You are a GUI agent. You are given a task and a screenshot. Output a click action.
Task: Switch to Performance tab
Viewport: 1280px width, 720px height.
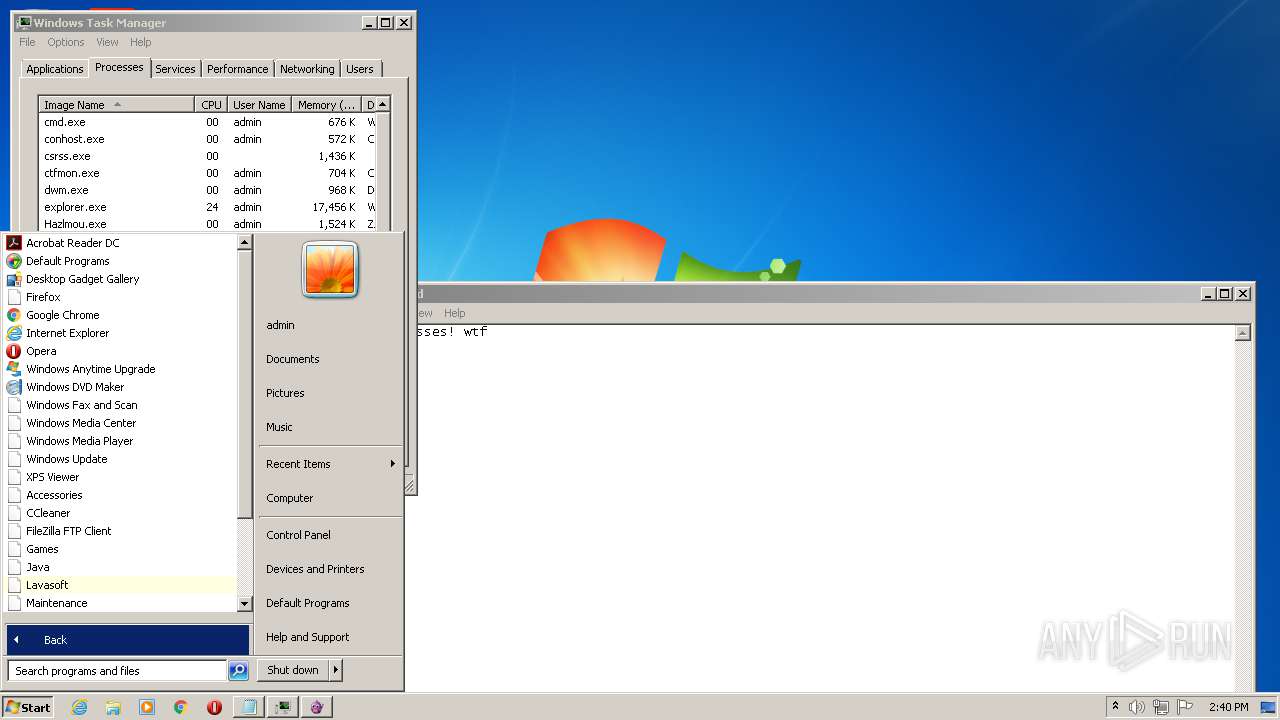pos(237,69)
